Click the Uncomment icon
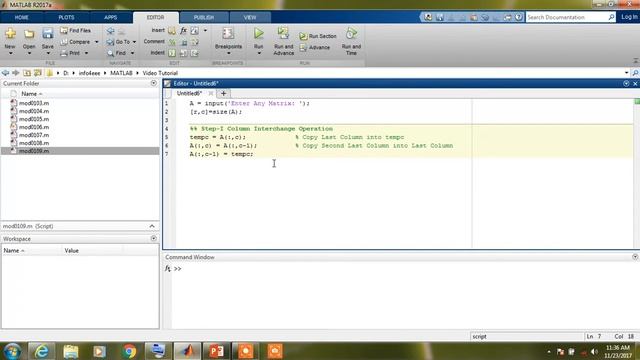Screen dimensions: 640x360 184,42
